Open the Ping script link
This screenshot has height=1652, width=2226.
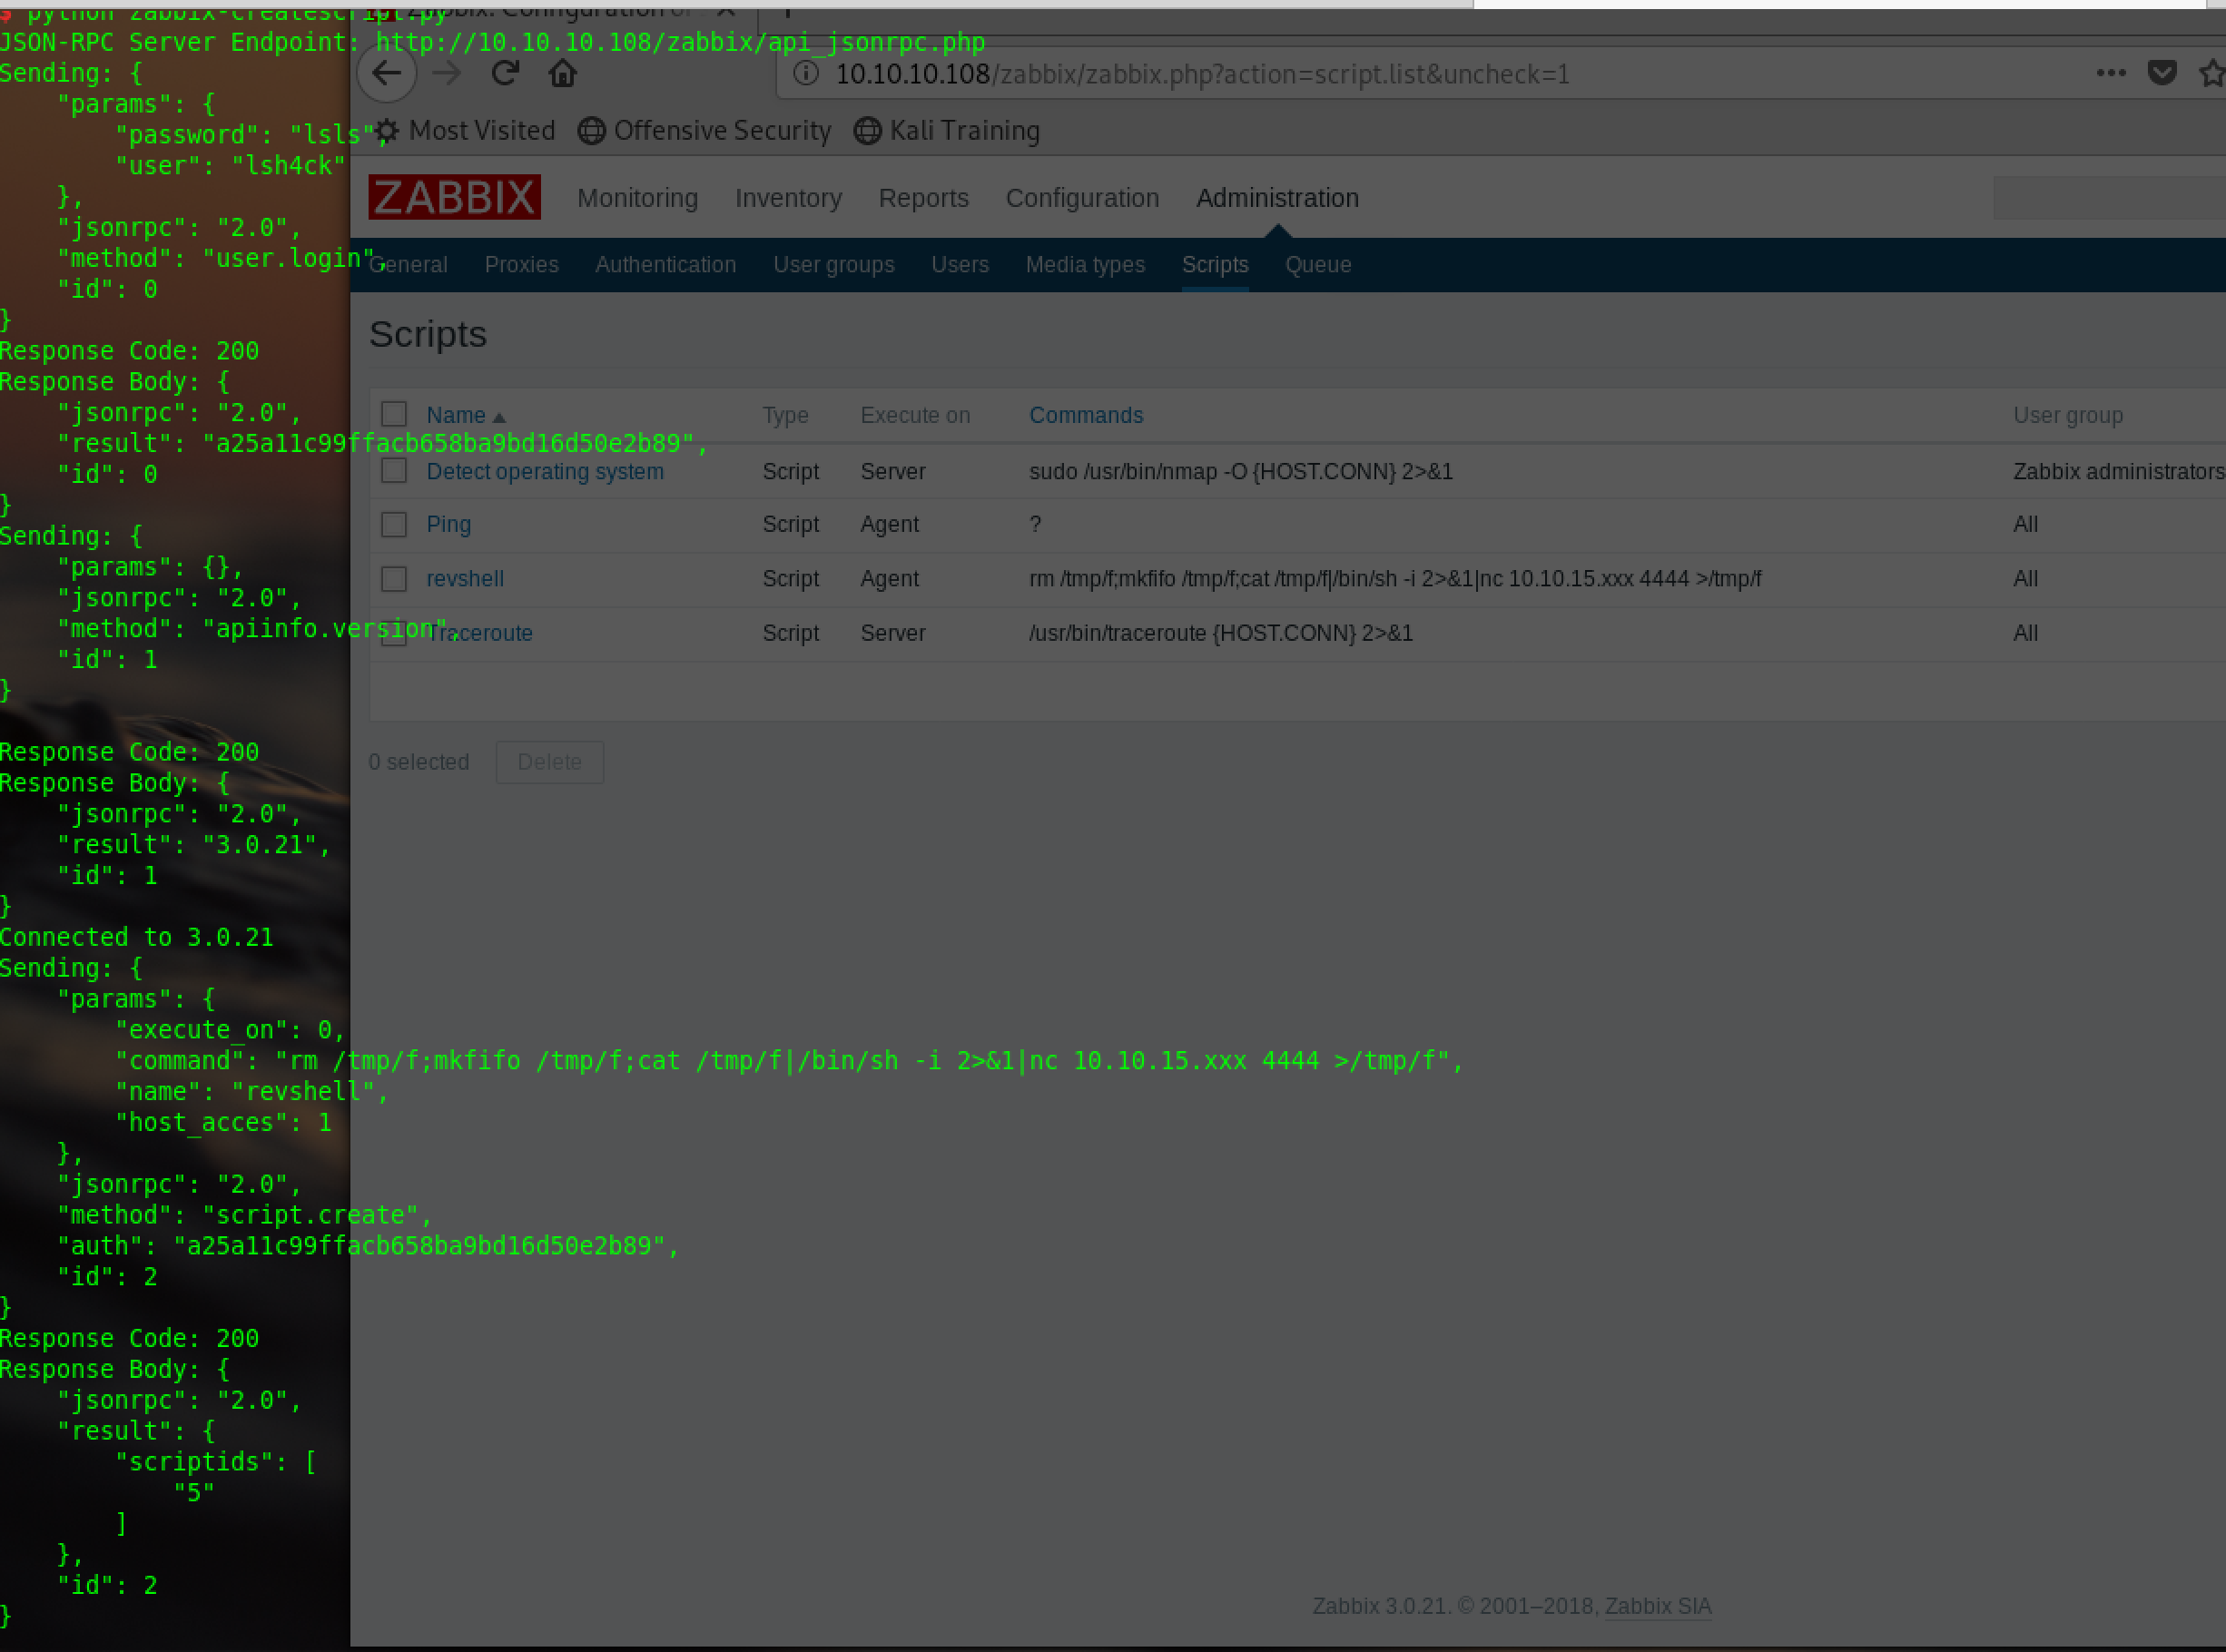[448, 524]
